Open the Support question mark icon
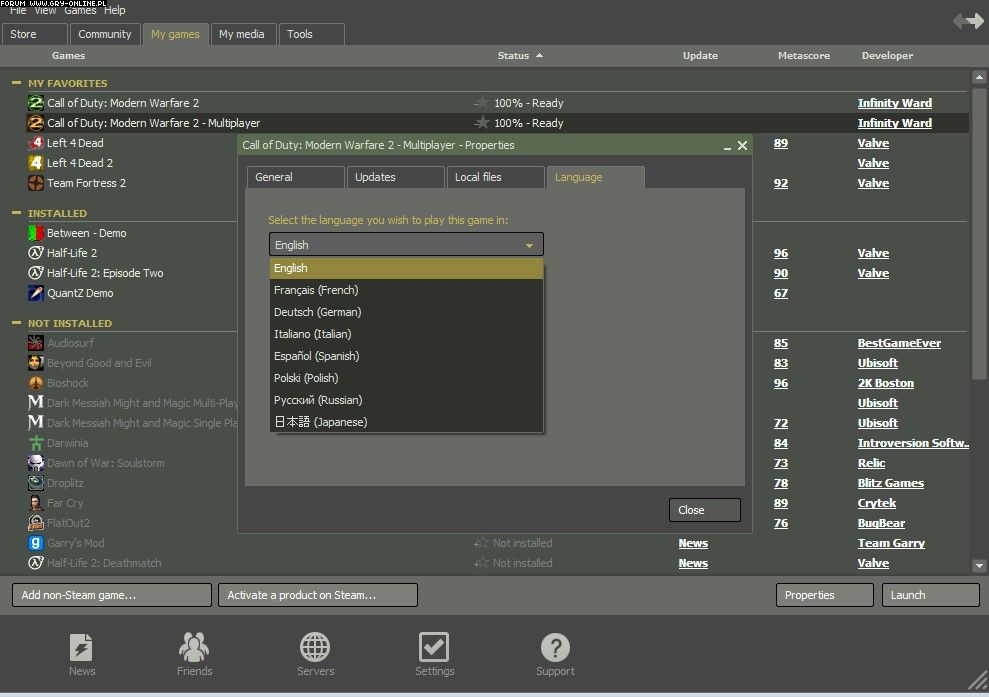 coord(555,647)
